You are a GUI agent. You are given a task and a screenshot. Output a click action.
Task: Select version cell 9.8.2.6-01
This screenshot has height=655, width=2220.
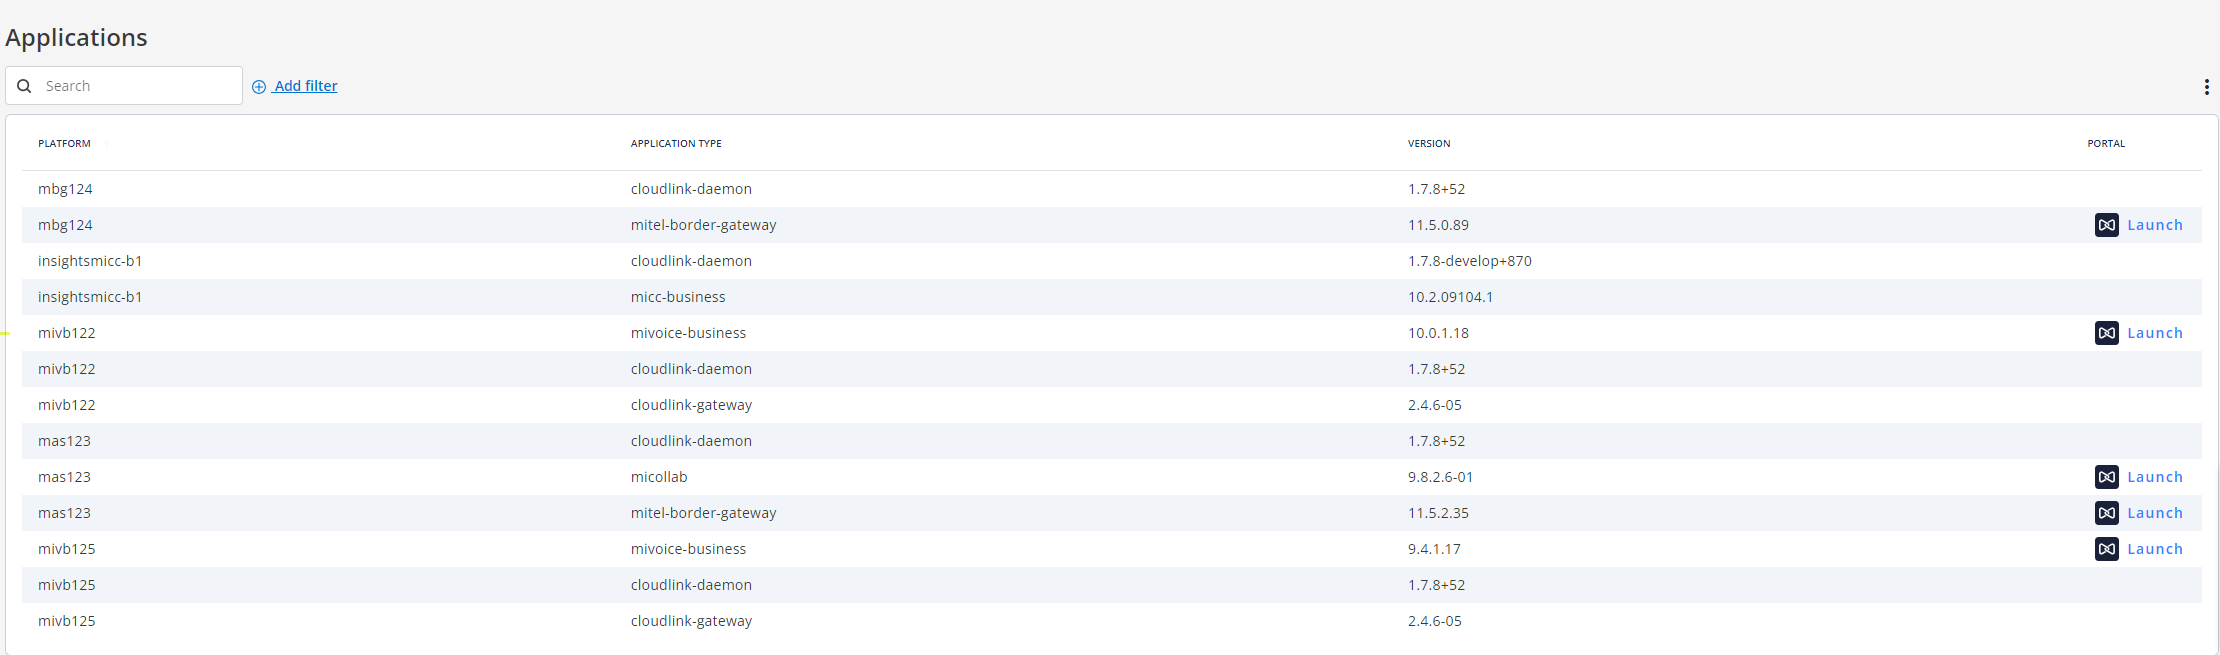[x=1440, y=477]
